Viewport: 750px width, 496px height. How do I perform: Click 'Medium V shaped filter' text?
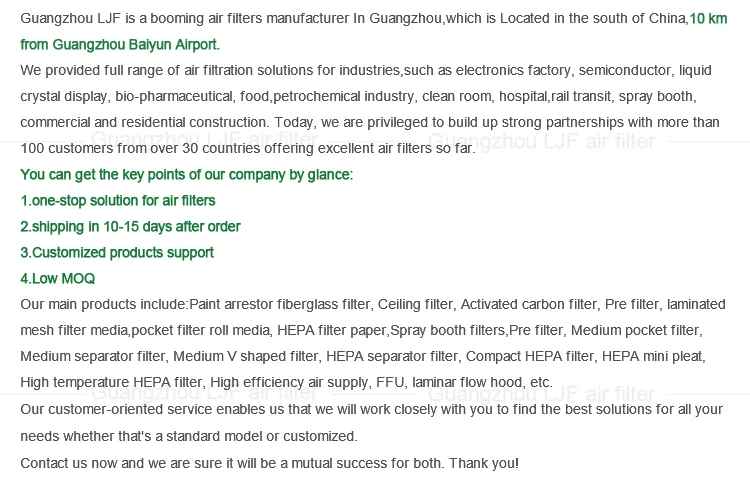pyautogui.click(x=246, y=356)
